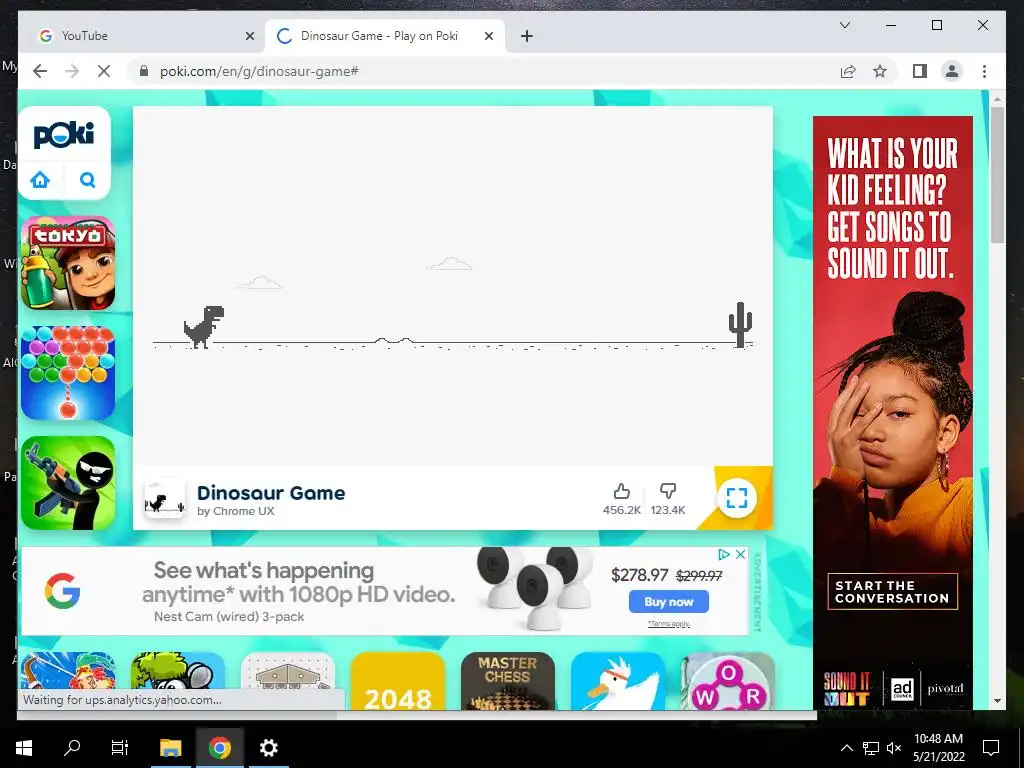The height and width of the screenshot is (768, 1024).
Task: Click the Terms apply link in ad
Action: pyautogui.click(x=669, y=624)
